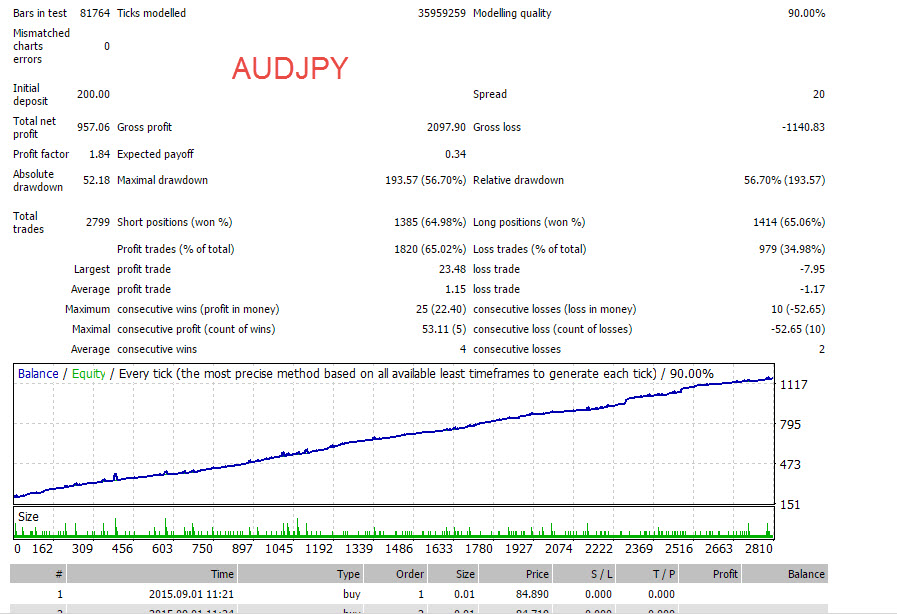Click the consecutive wins value 25 (22.40)
Viewport: 897px width, 614px height.
click(x=441, y=309)
